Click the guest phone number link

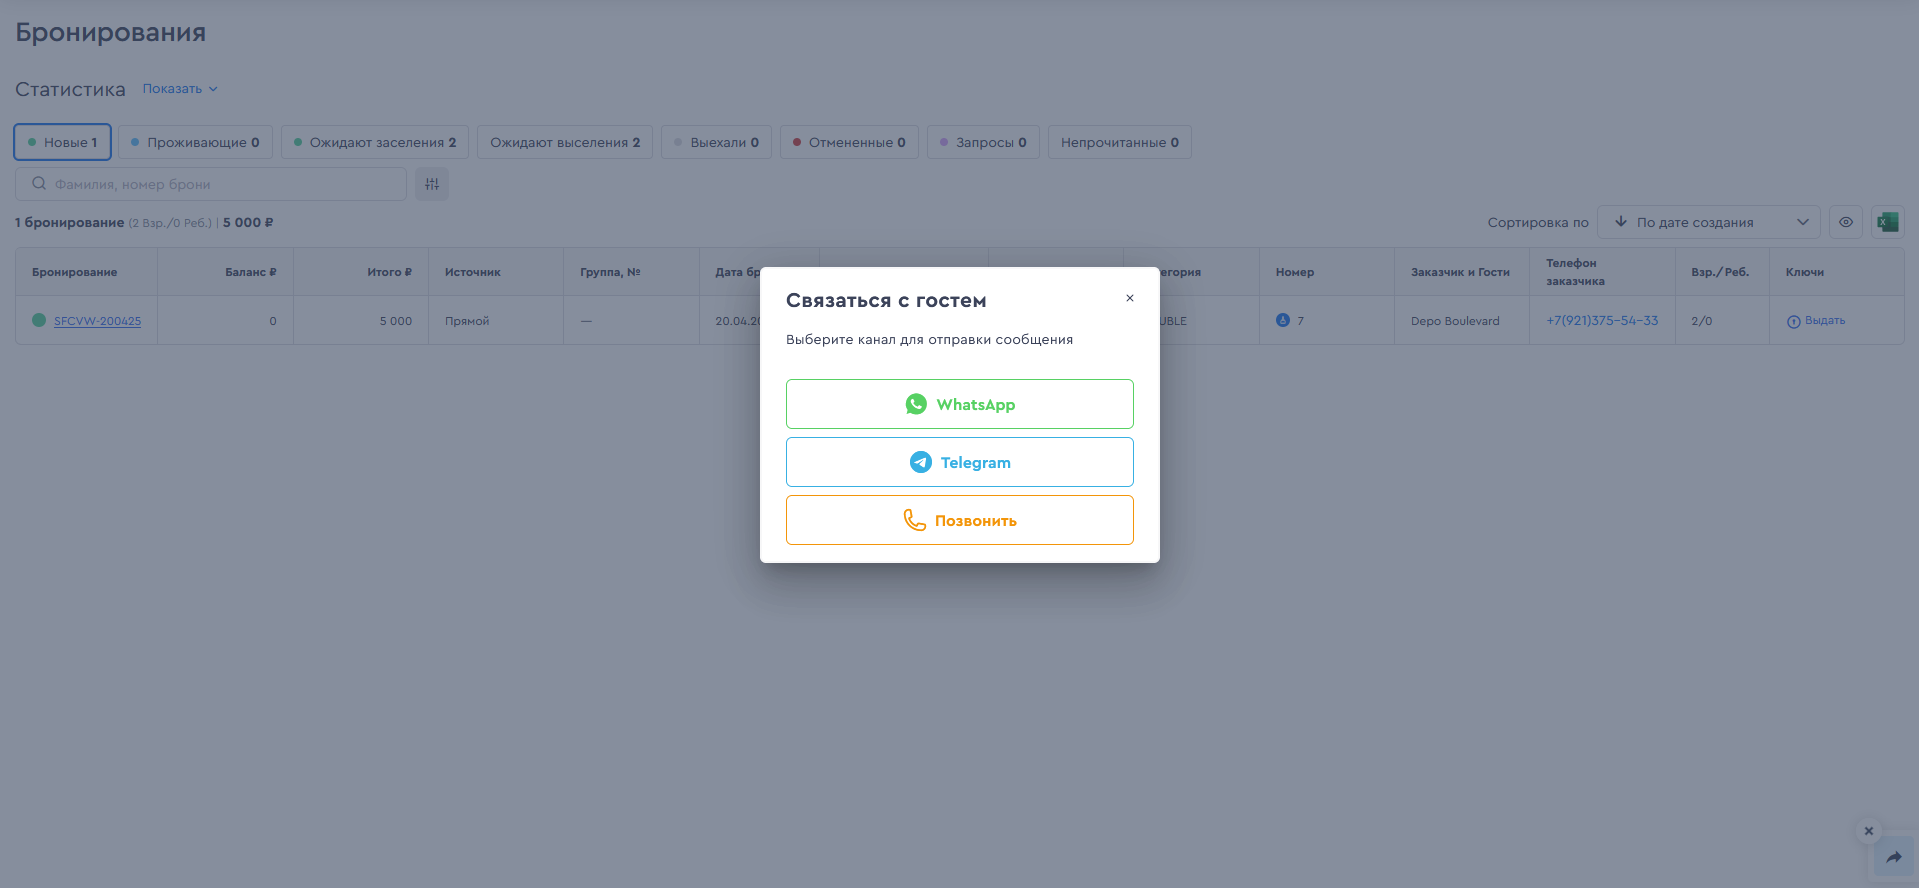[x=1601, y=320]
